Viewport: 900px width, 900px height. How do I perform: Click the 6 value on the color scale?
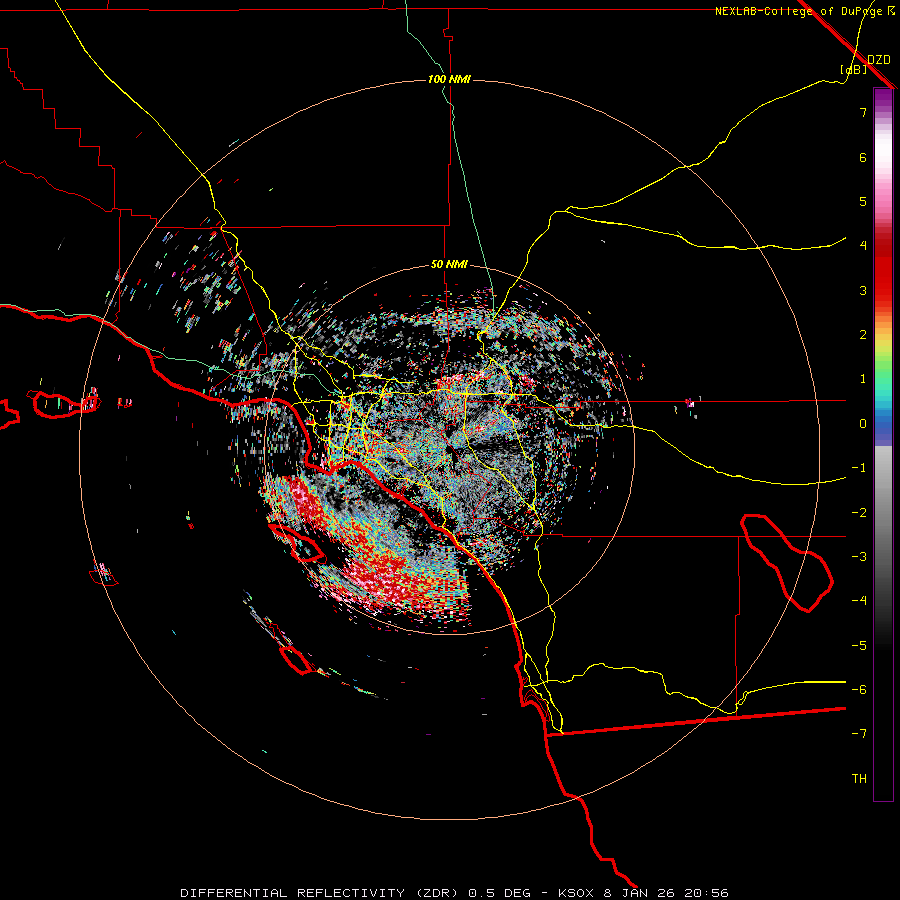[863, 157]
